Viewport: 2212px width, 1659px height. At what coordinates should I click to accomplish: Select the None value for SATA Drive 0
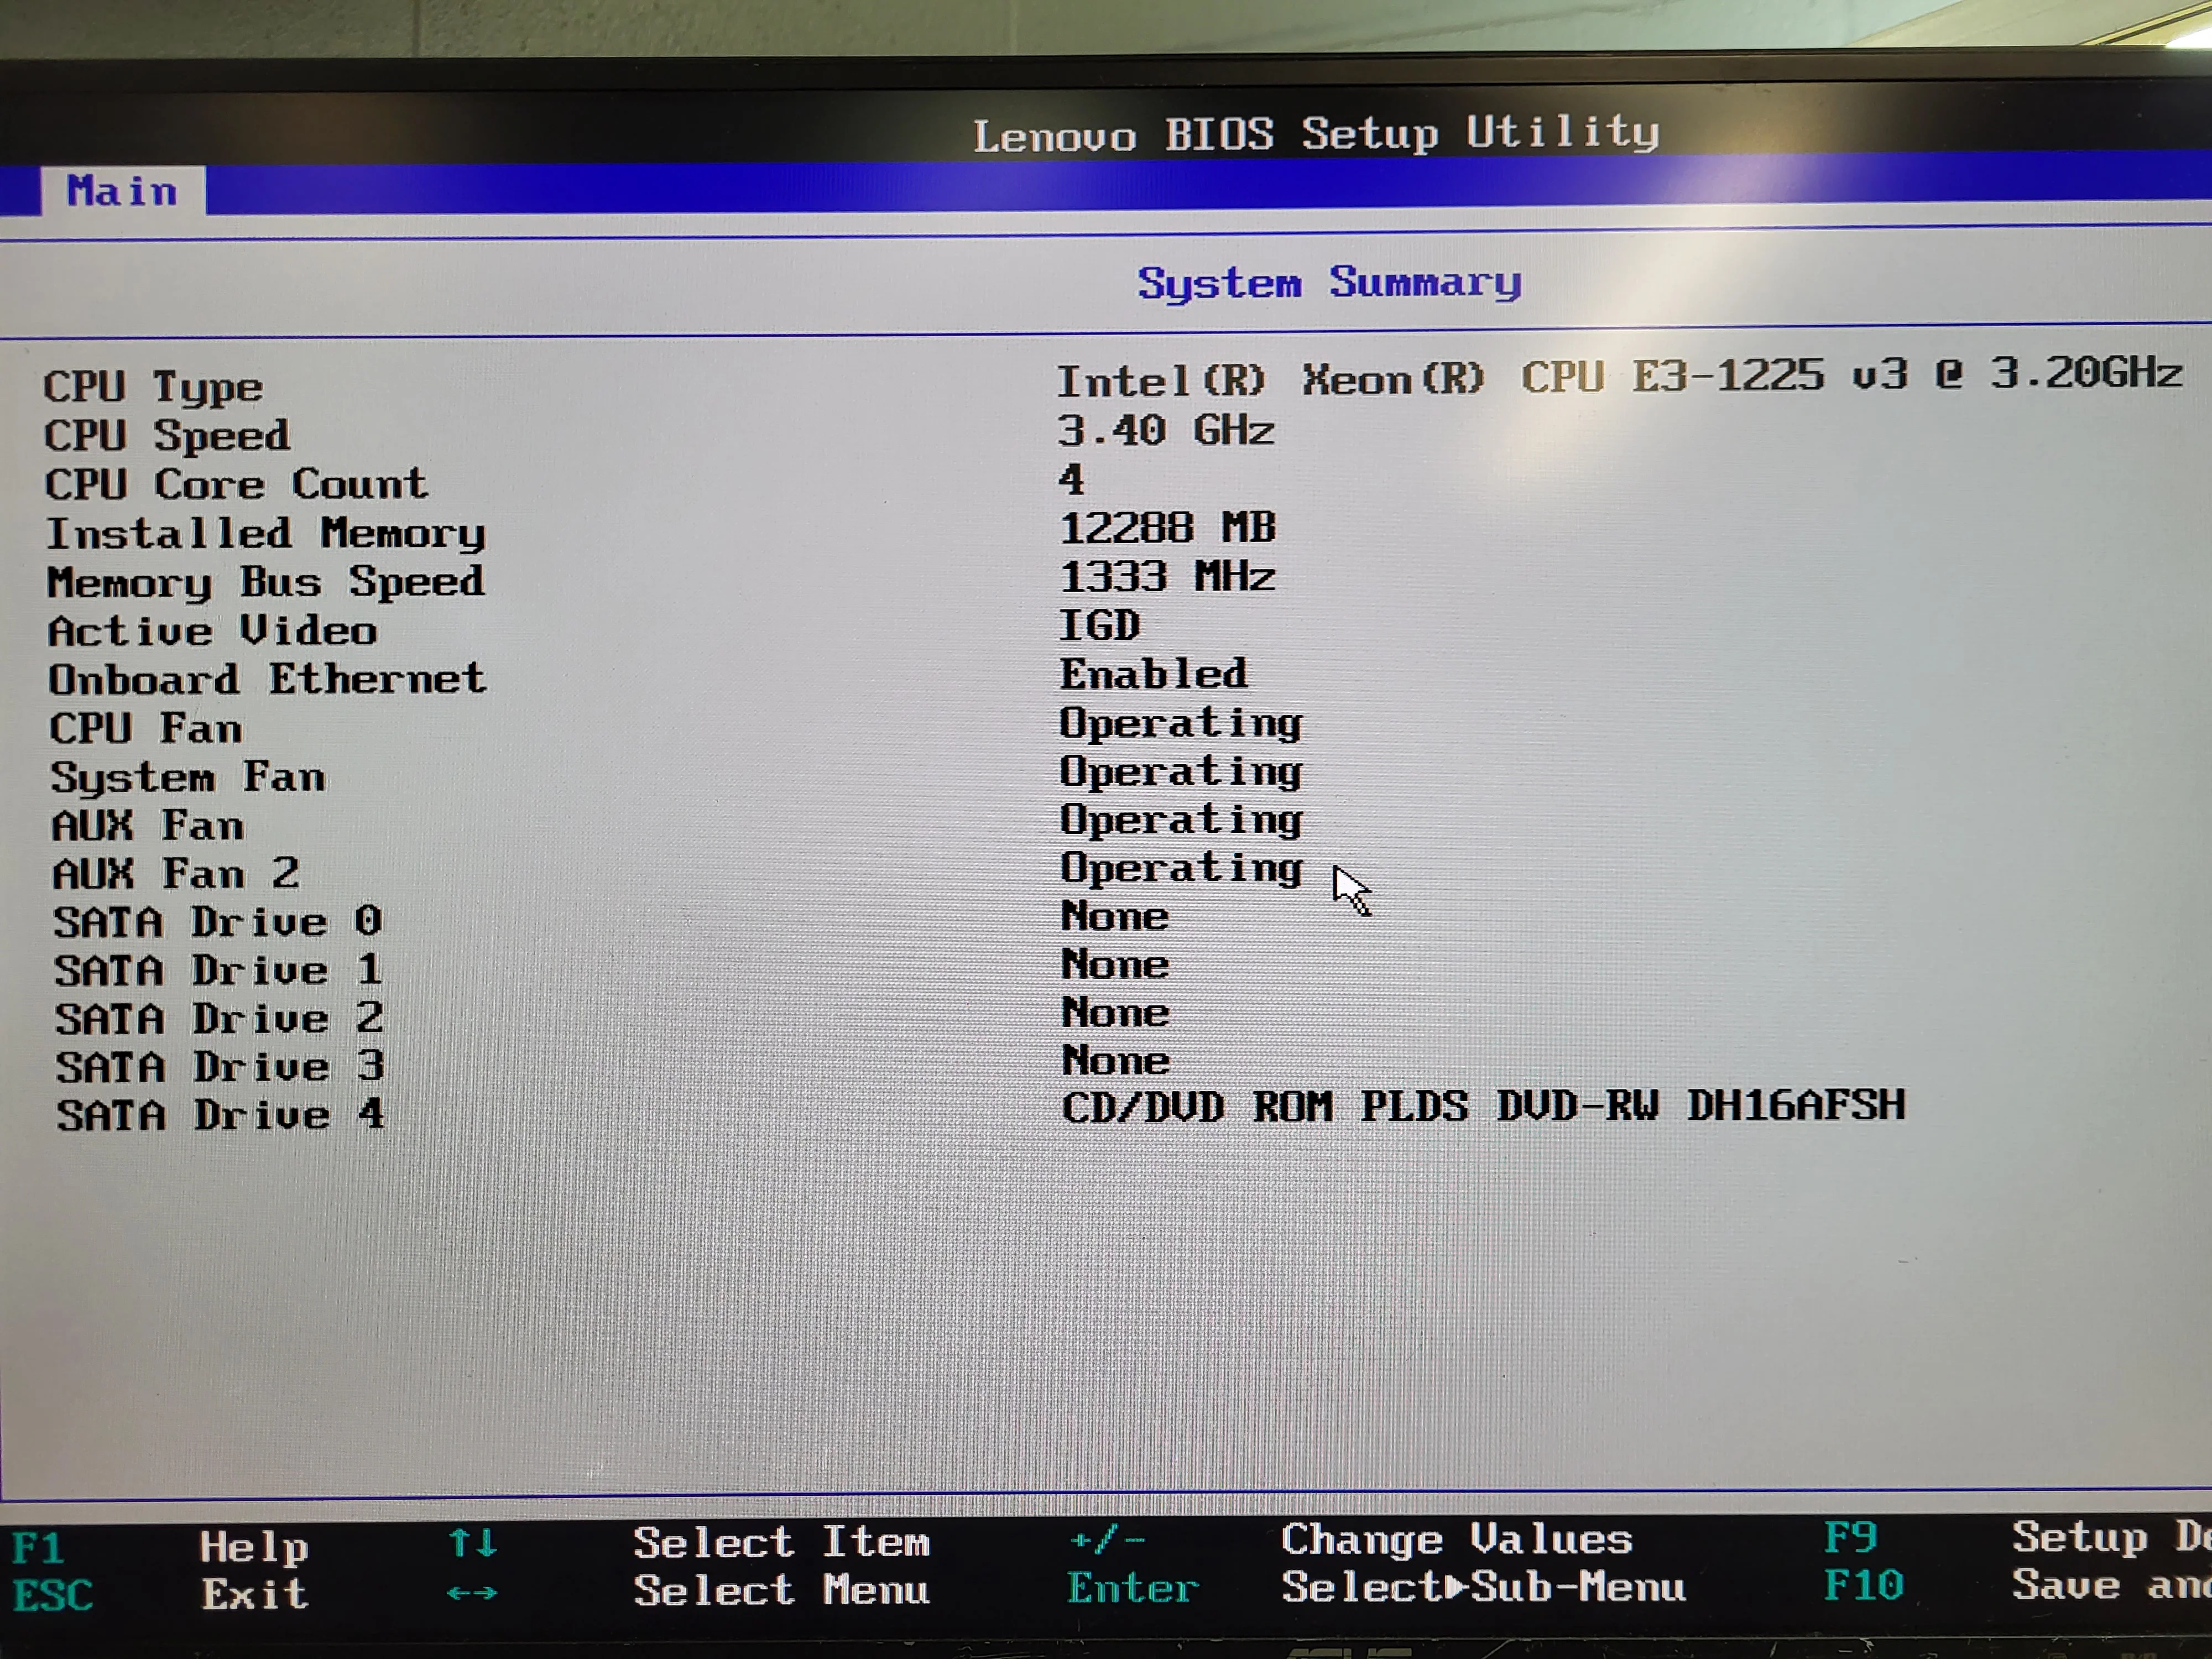pyautogui.click(x=1115, y=915)
